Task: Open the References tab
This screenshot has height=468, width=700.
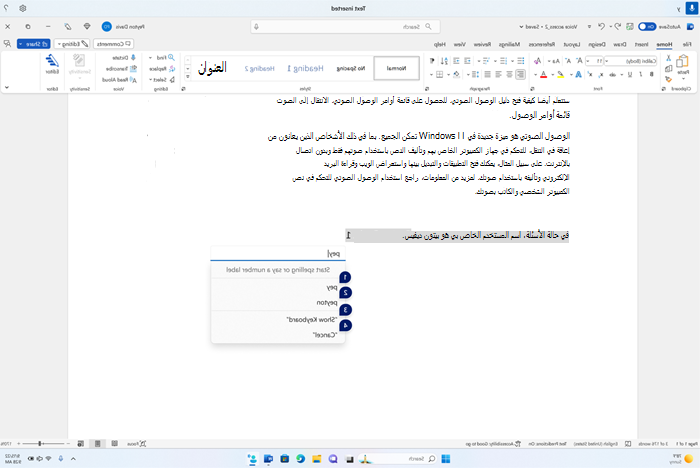Action: click(542, 44)
